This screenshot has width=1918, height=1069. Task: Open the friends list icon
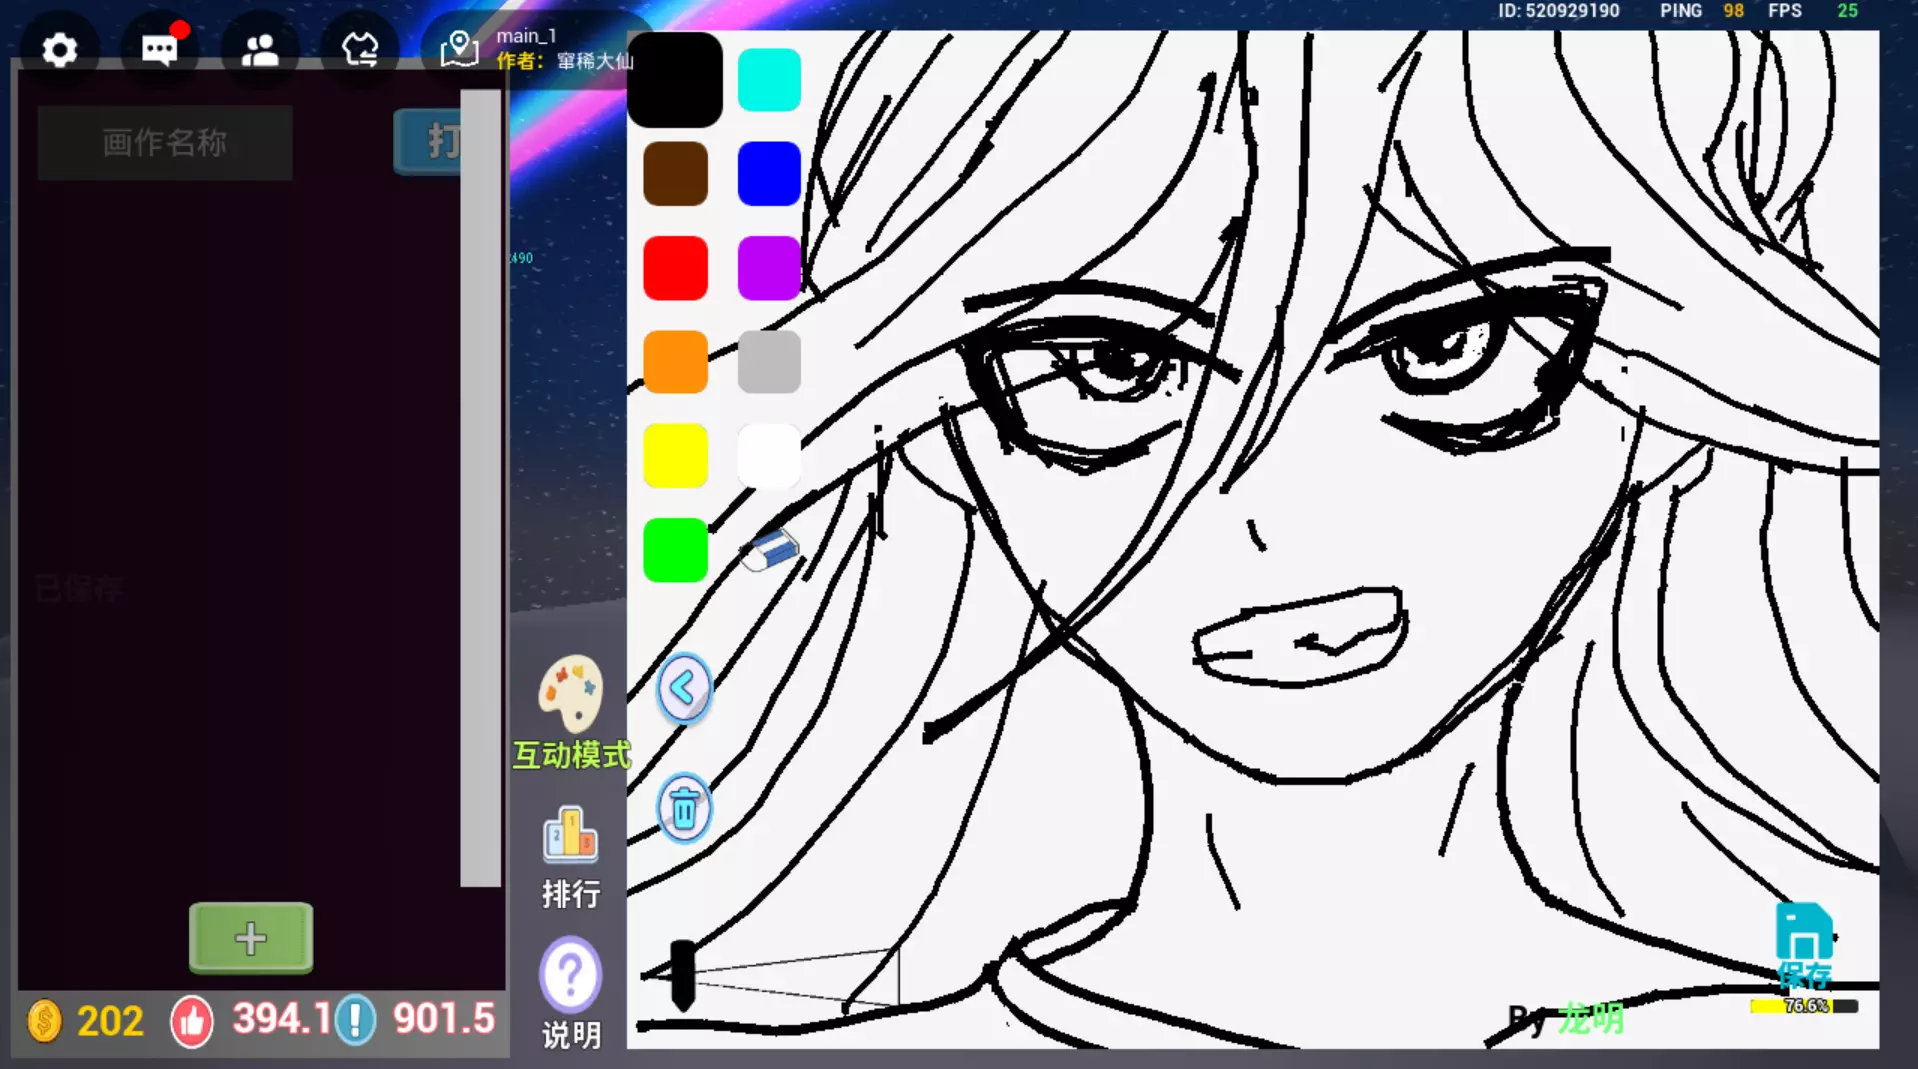coord(260,49)
